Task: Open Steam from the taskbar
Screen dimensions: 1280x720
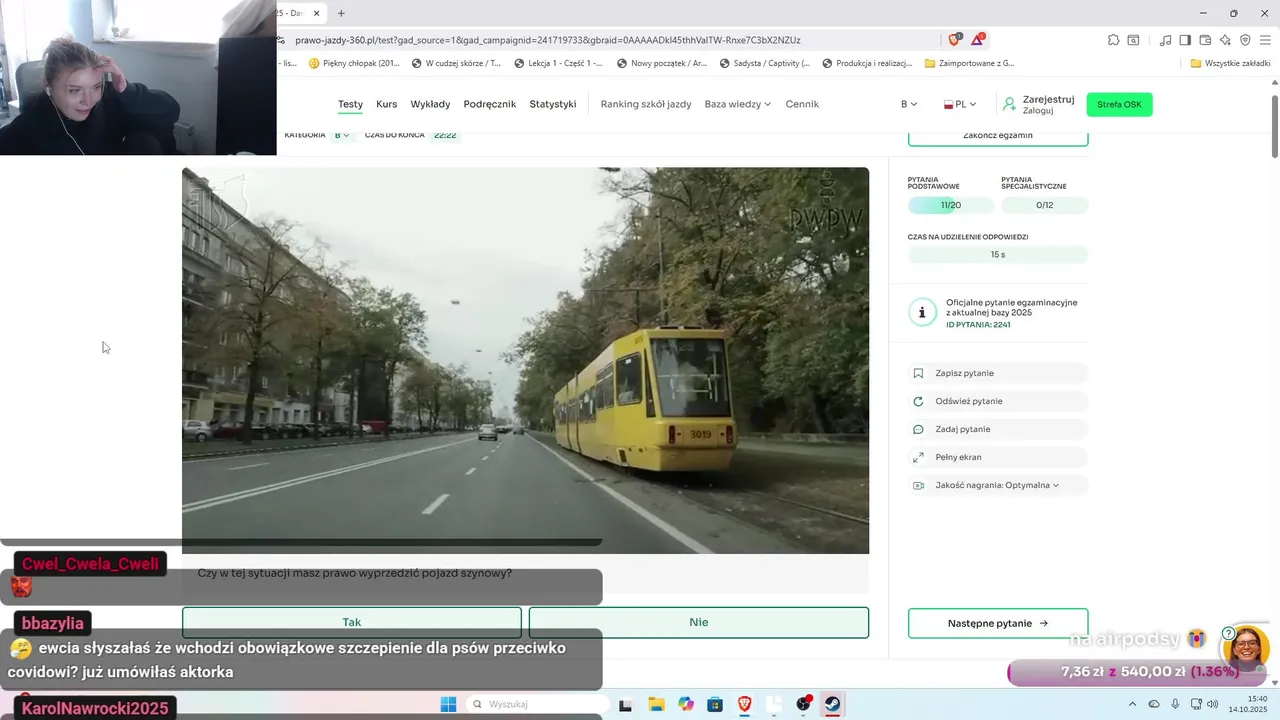Action: pos(832,704)
